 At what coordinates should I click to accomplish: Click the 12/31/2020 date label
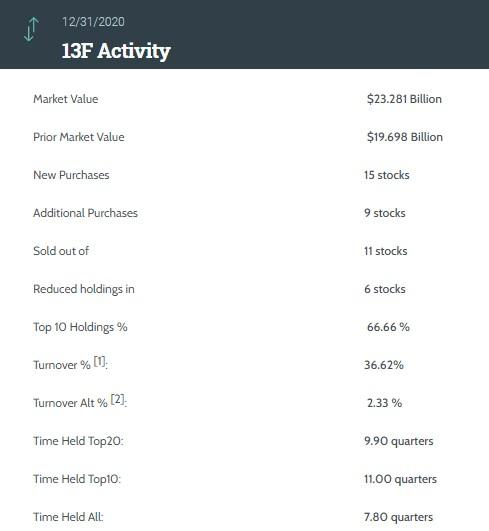click(x=93, y=22)
